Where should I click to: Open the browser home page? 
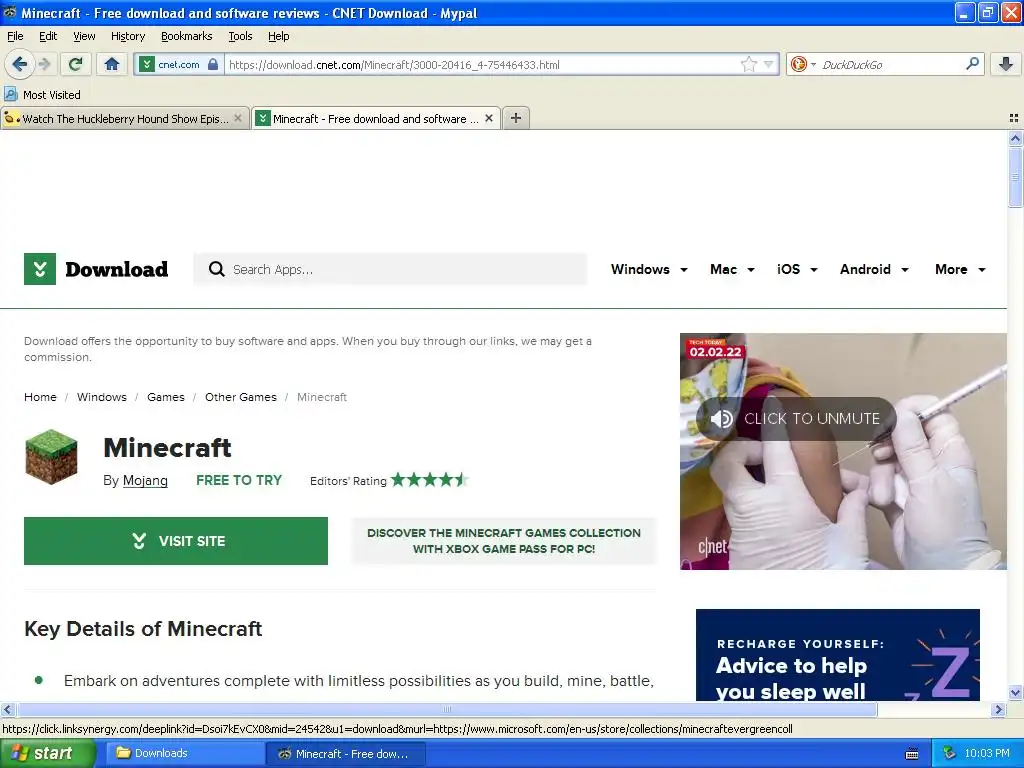(112, 64)
